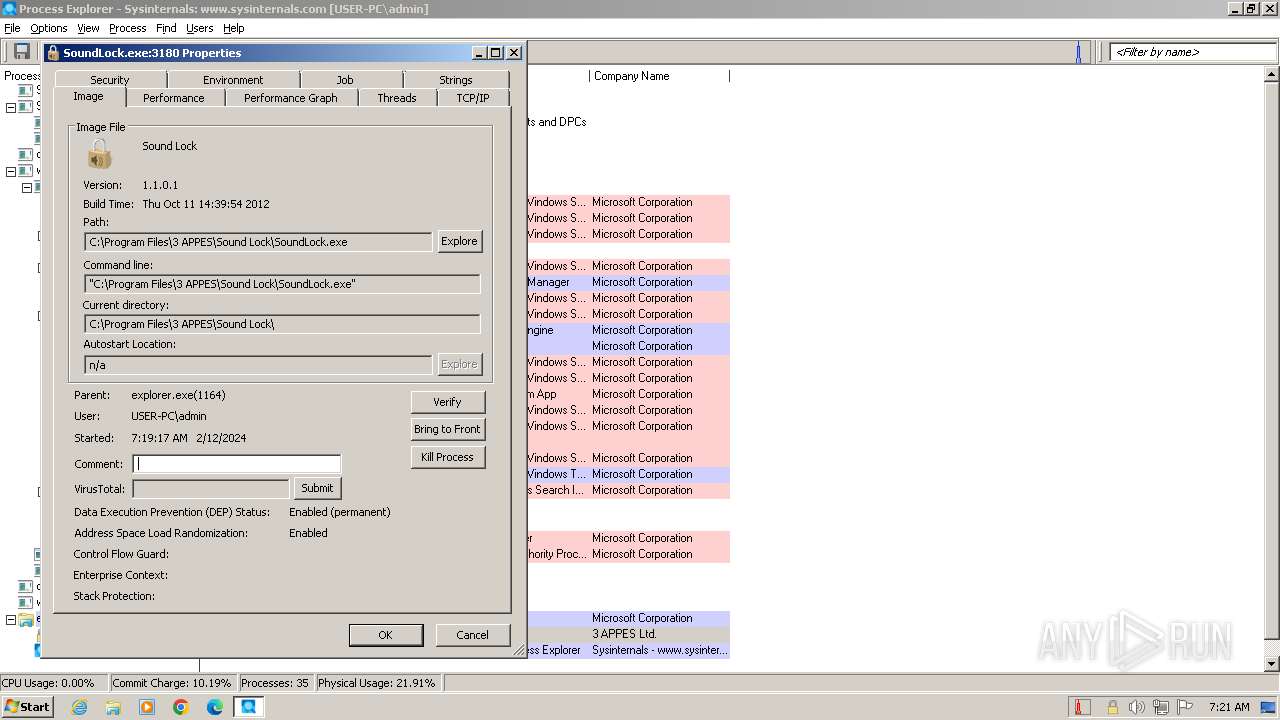1280x720 pixels.
Task: Click the vertical scrollbar down arrow
Action: tap(1272, 664)
